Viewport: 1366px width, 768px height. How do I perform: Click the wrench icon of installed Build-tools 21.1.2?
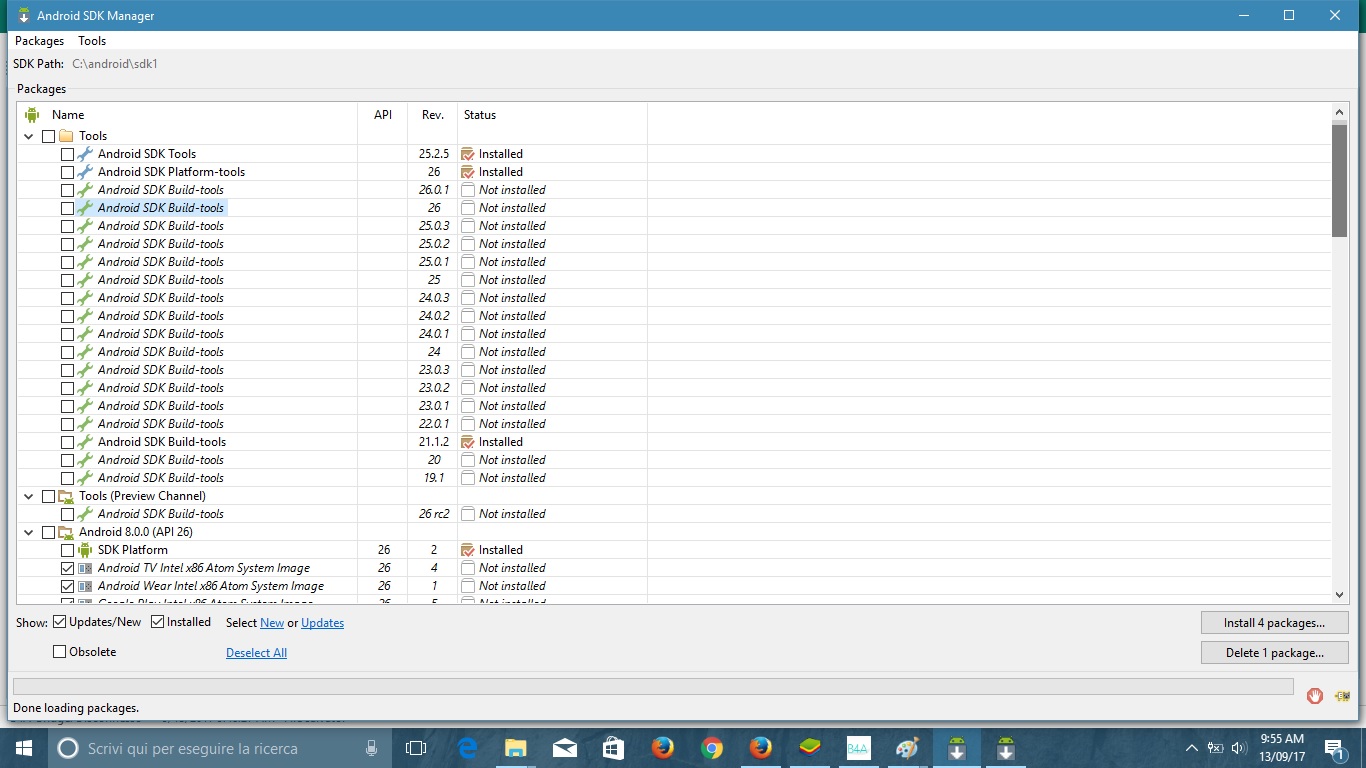pyautogui.click(x=85, y=442)
